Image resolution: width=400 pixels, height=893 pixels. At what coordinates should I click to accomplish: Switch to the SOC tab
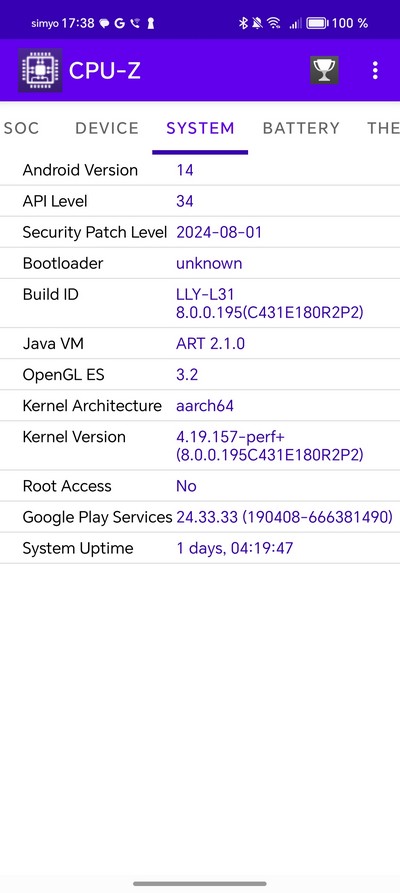(x=21, y=128)
